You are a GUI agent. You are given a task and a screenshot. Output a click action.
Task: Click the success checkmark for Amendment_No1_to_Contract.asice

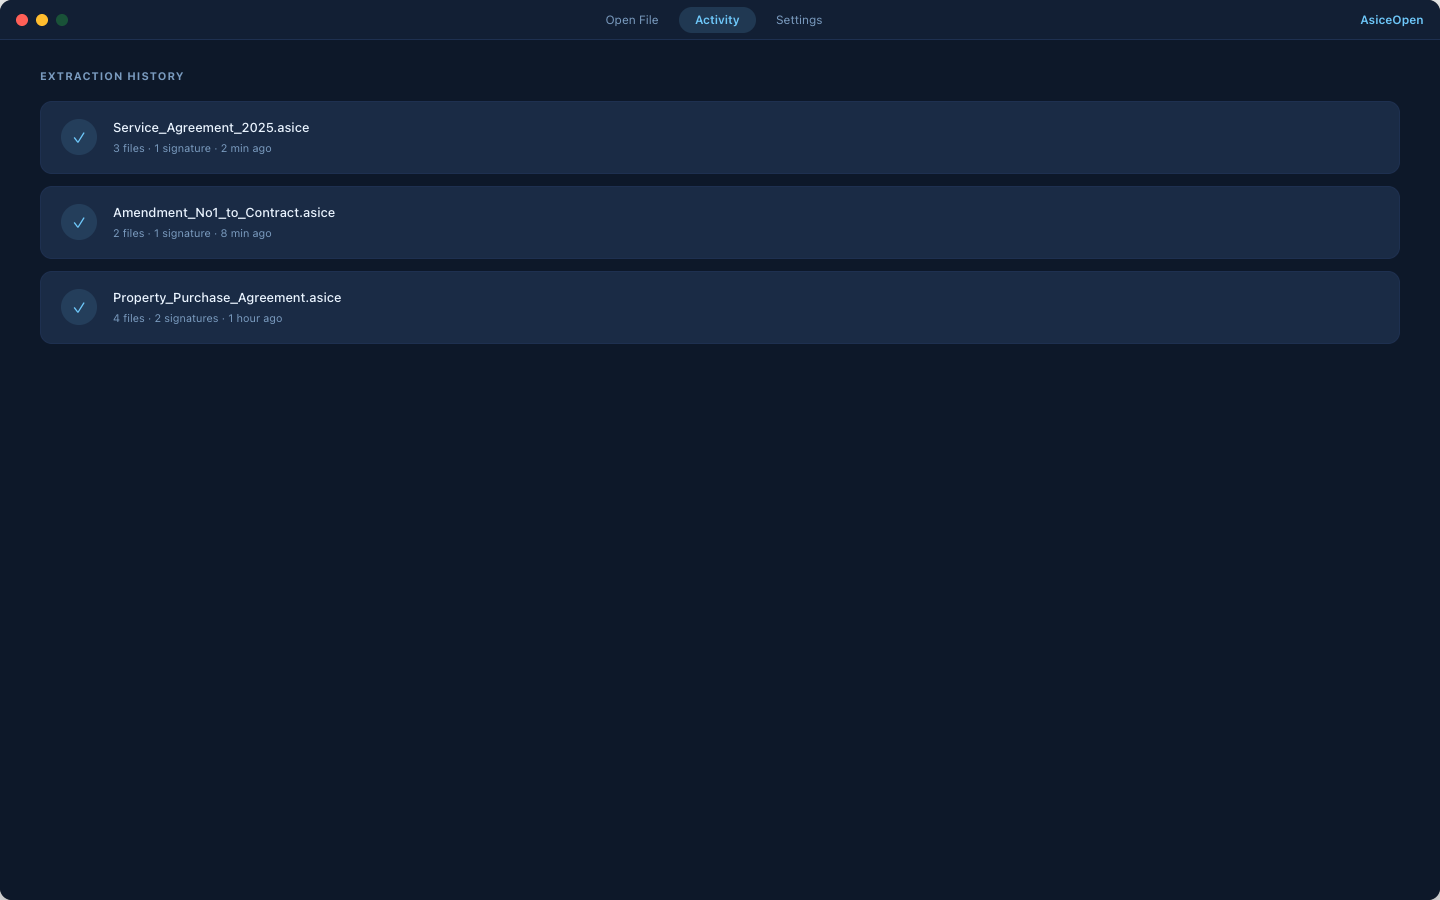(x=79, y=223)
